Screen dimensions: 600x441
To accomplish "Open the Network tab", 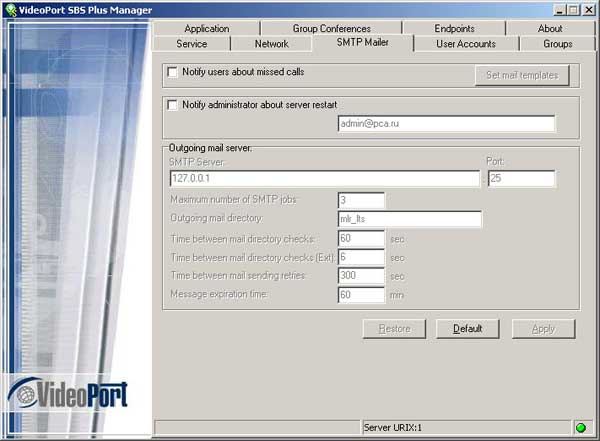I will click(272, 44).
